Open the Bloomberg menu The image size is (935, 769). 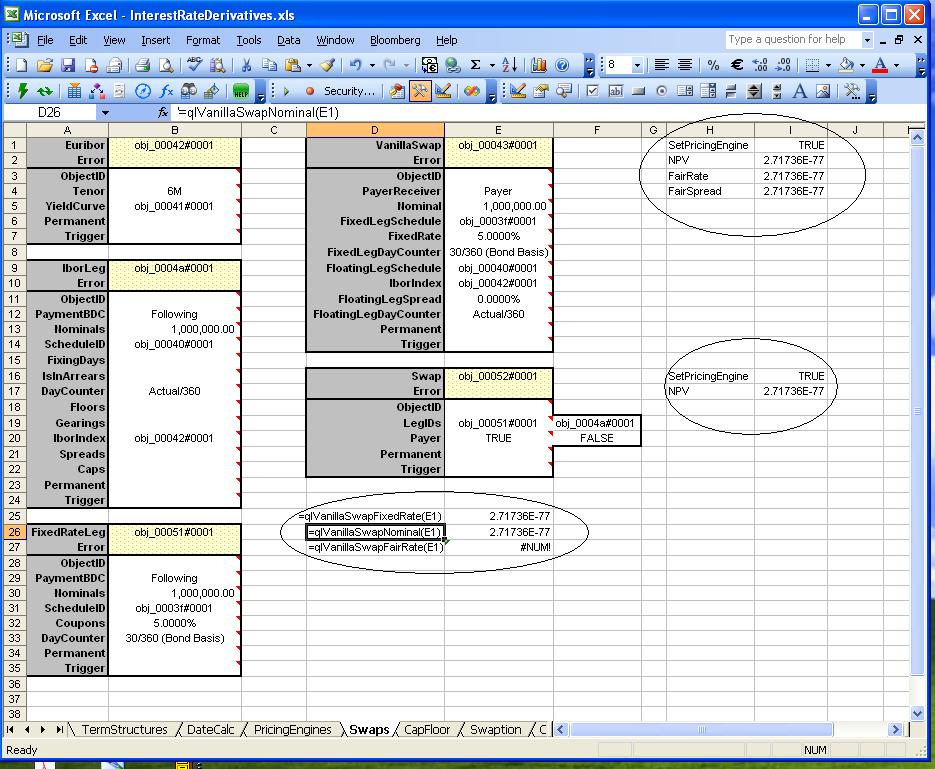[395, 40]
